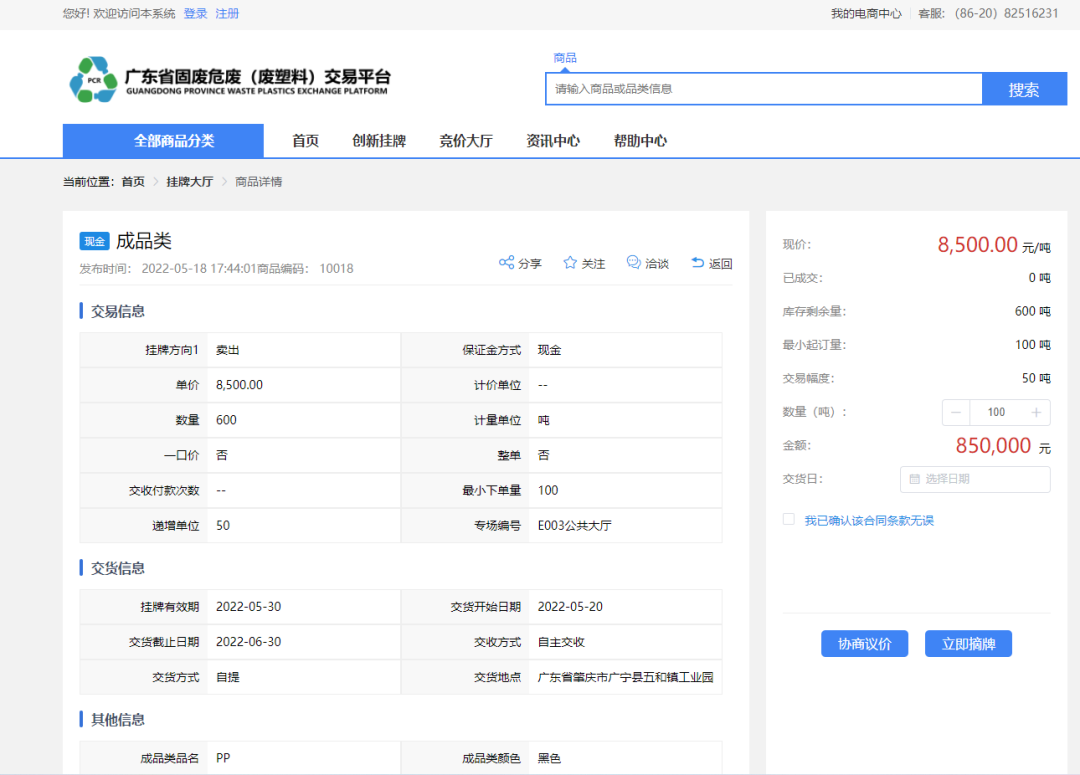
Task: Click the 搜索 search button
Action: point(1024,89)
